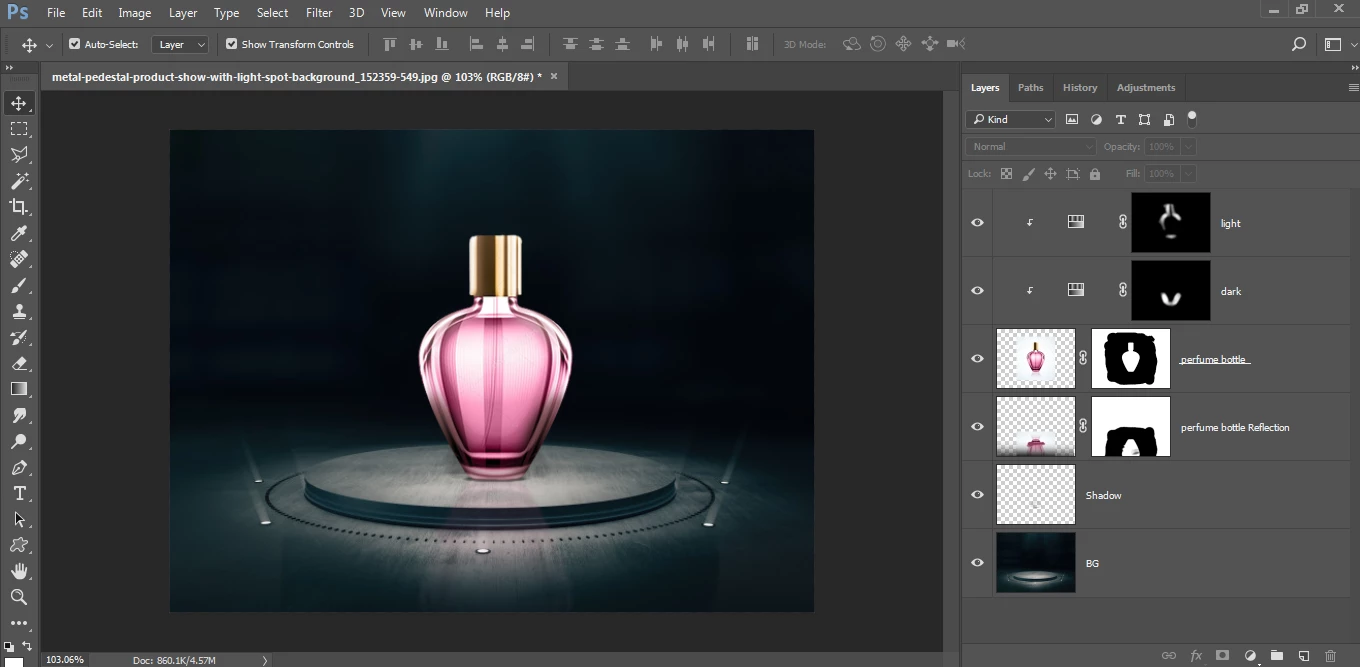Open the Filter menu

coord(319,13)
